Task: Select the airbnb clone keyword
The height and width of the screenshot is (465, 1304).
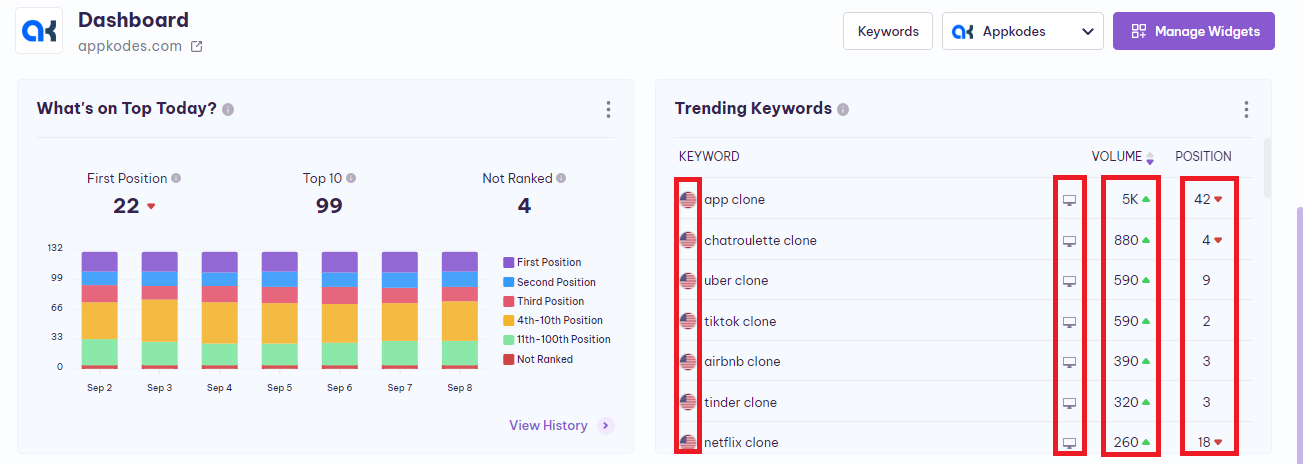Action: coord(742,361)
